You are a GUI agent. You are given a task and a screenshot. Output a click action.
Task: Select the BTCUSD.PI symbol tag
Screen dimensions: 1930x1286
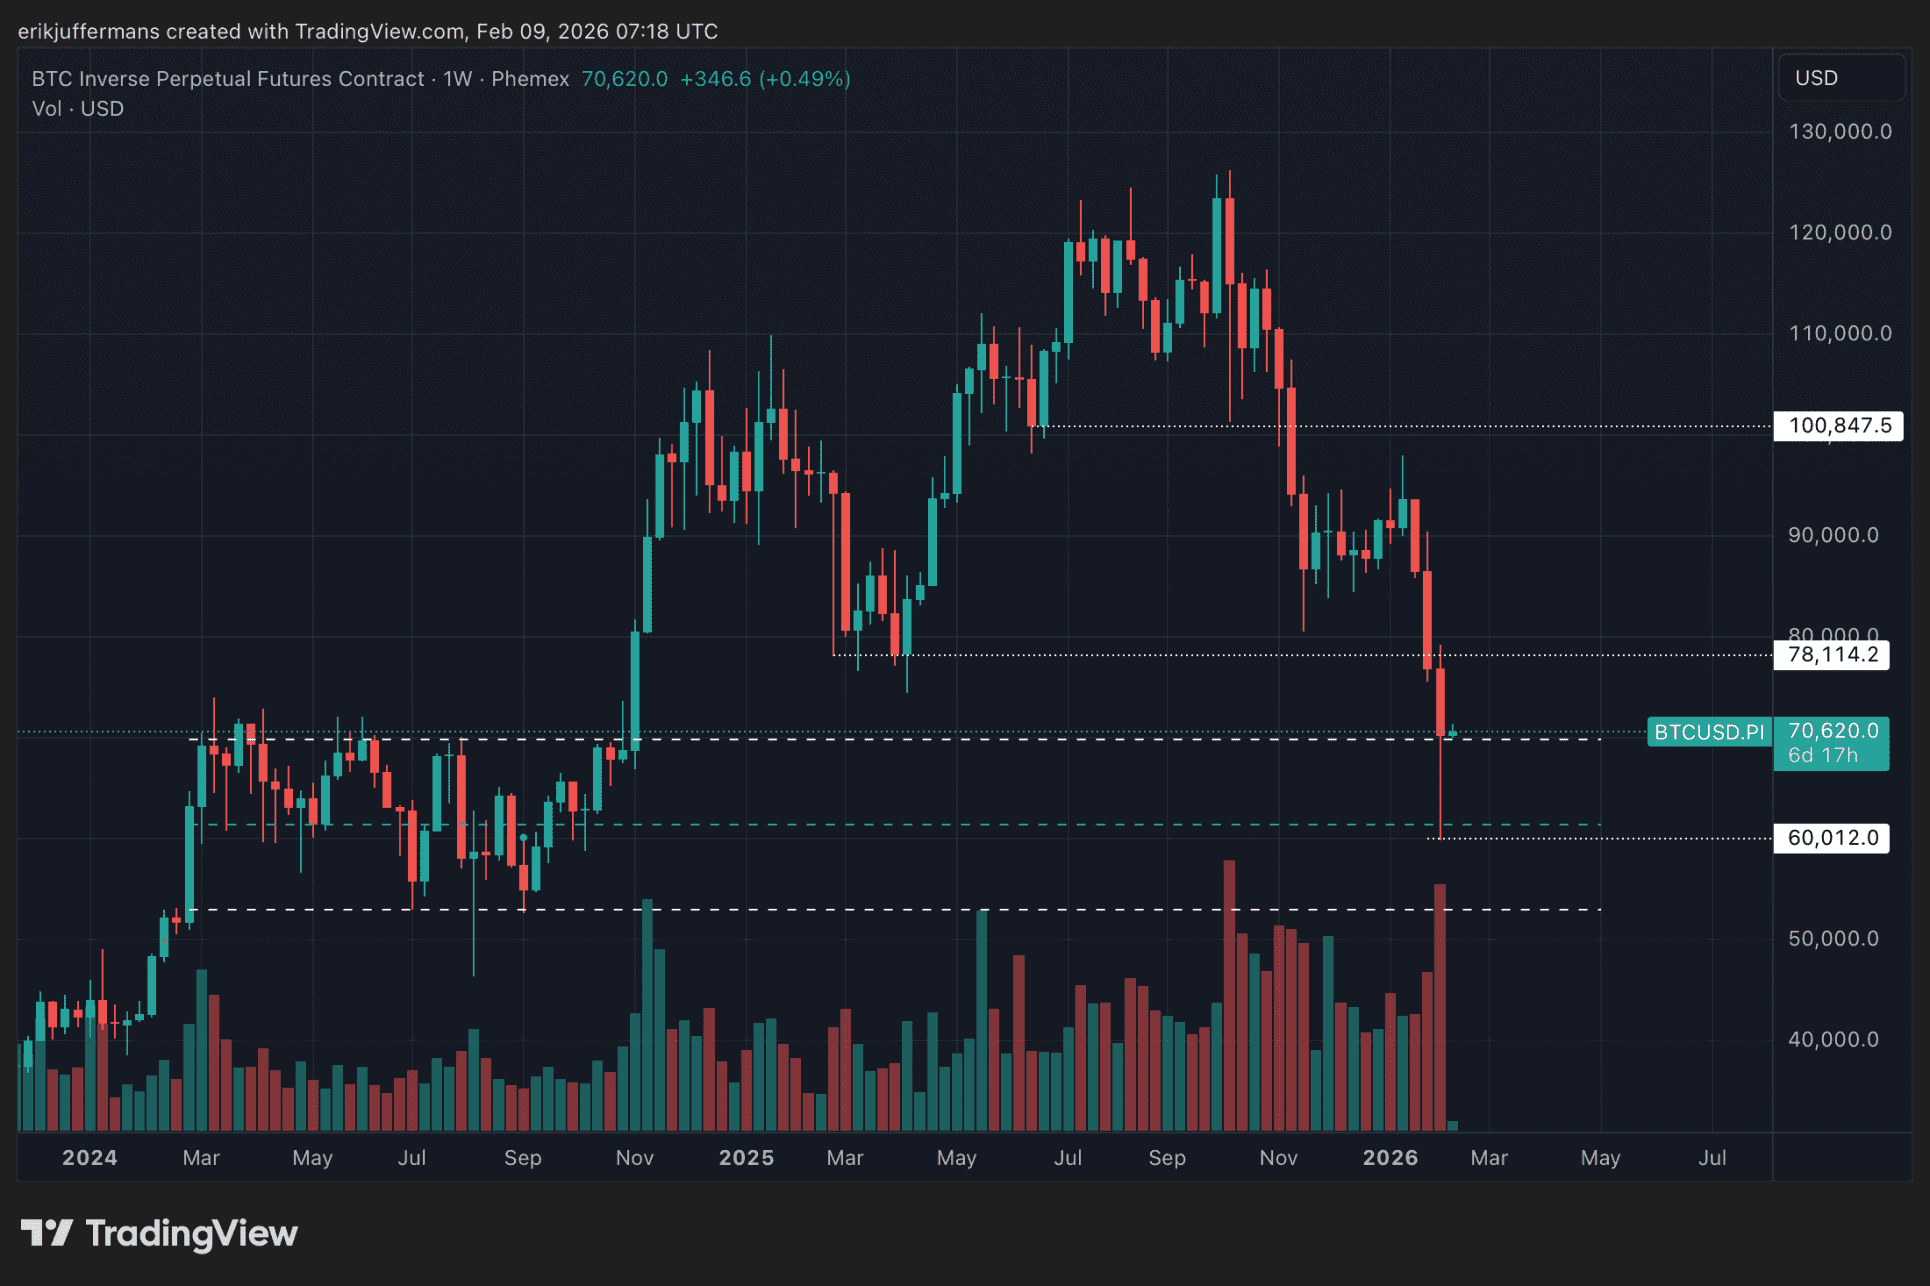point(1708,732)
